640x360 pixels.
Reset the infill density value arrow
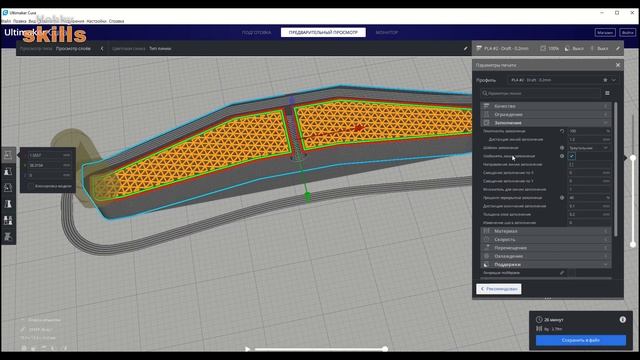click(562, 131)
